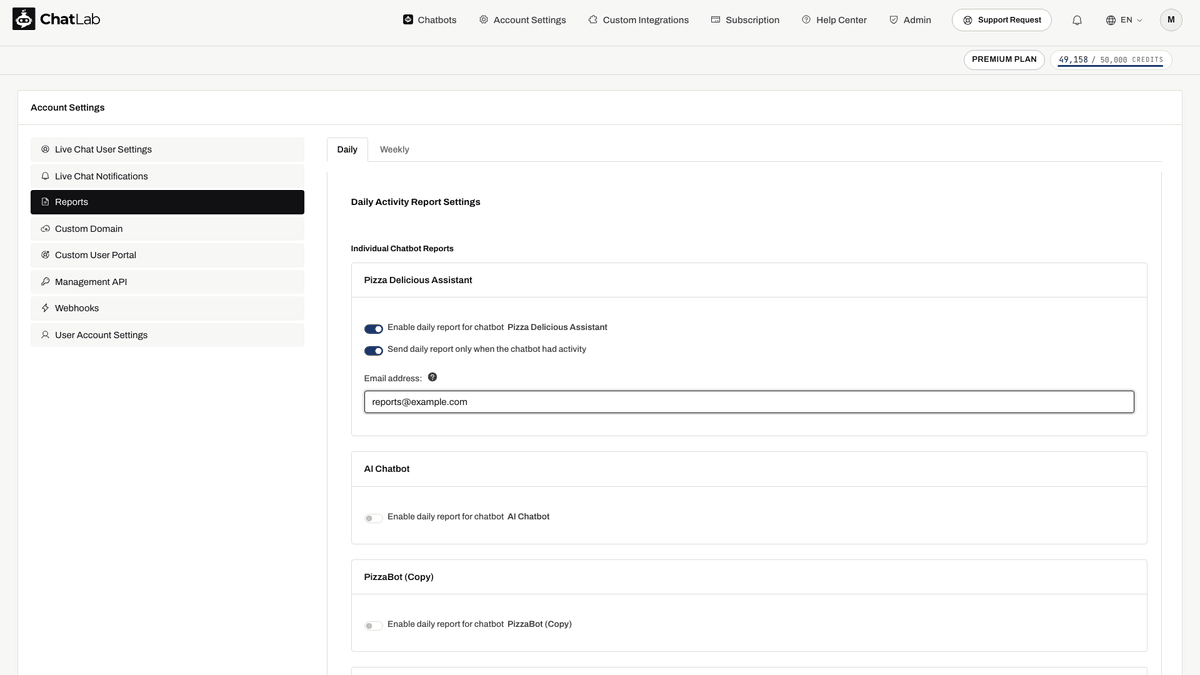Image resolution: width=1200 pixels, height=675 pixels.
Task: Click the ChatLab robot logo icon
Action: click(23, 19)
